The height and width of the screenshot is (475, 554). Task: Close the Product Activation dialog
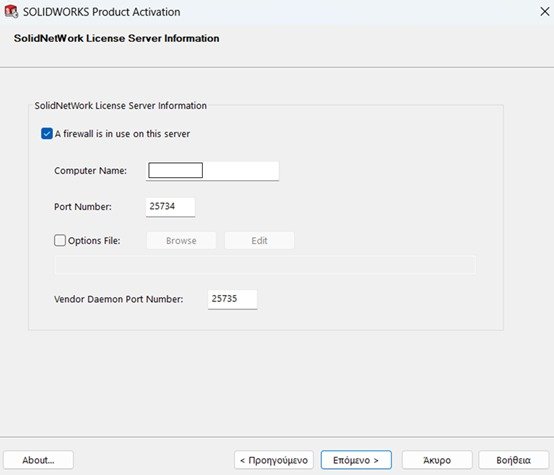[545, 11]
